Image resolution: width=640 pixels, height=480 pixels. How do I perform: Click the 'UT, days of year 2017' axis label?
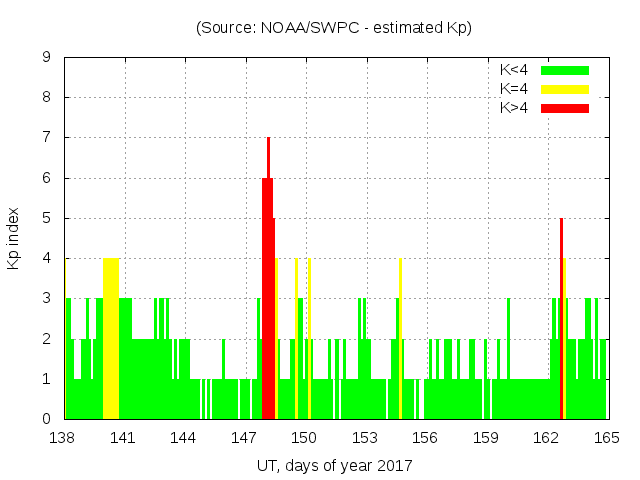click(x=334, y=466)
